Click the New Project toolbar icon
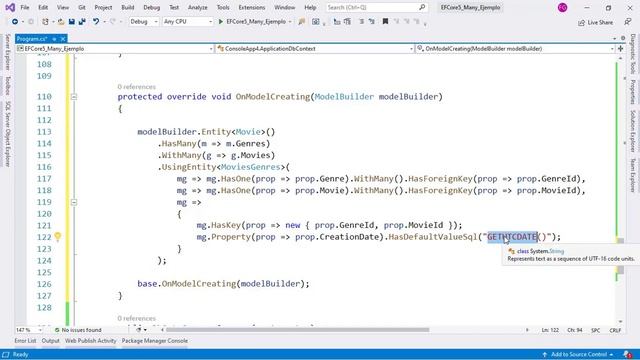 (45, 22)
